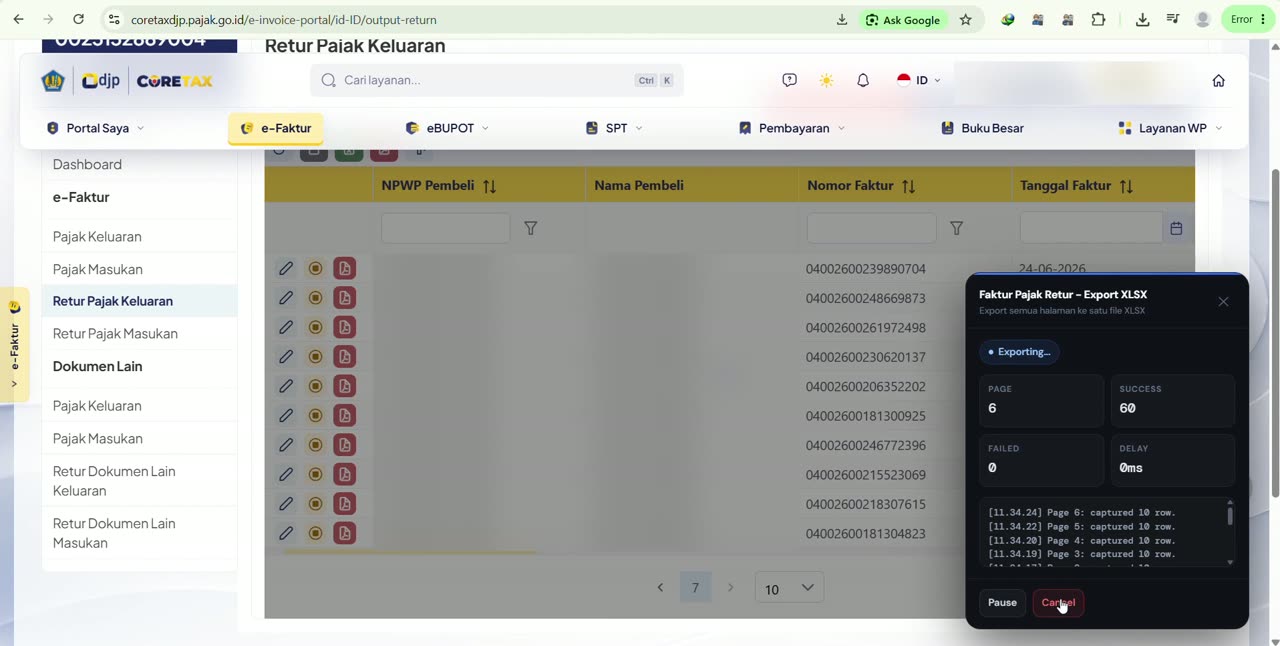
Task: Open the browser downloads tray icon
Action: click(x=1142, y=19)
